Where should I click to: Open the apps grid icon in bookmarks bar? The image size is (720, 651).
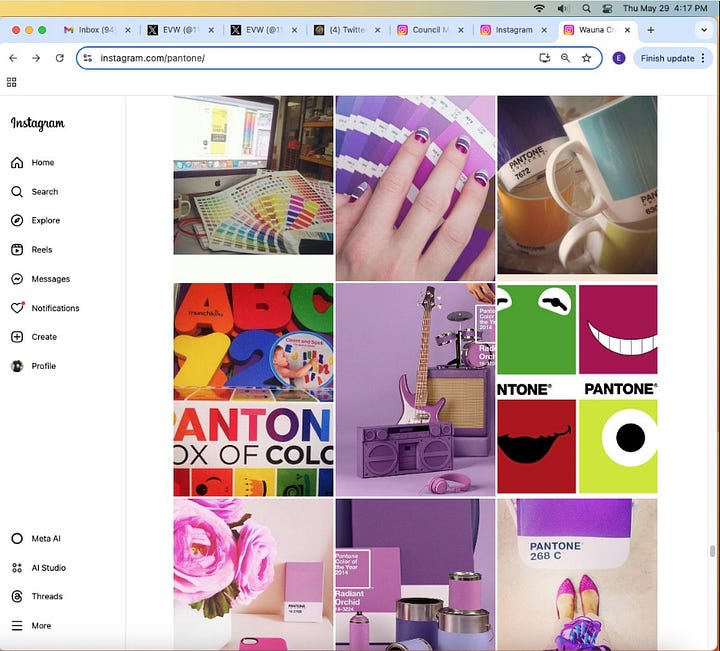click(11, 82)
